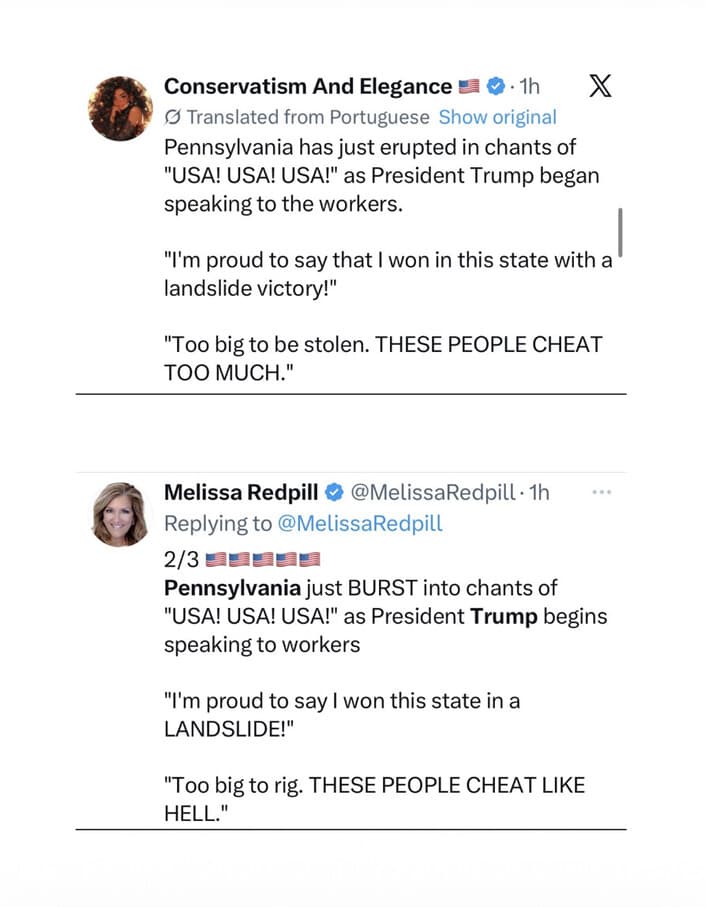Click verified badge beside Conservatism And Elegance
Screen dimensions: 705x907
point(495,86)
